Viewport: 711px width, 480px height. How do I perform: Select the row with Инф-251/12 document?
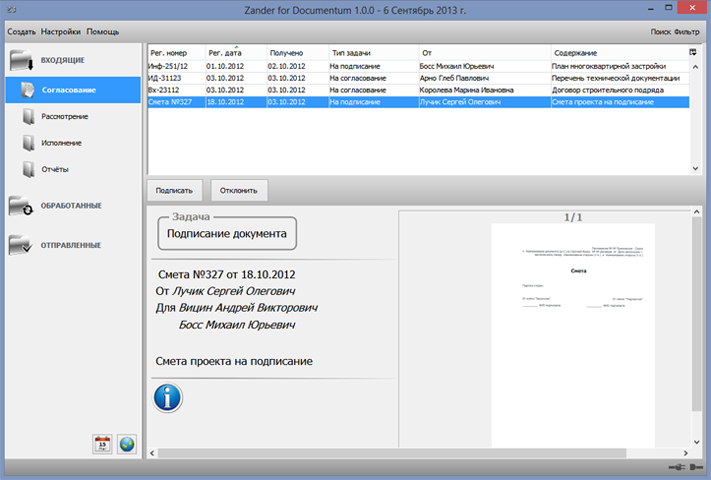pyautogui.click(x=175, y=65)
